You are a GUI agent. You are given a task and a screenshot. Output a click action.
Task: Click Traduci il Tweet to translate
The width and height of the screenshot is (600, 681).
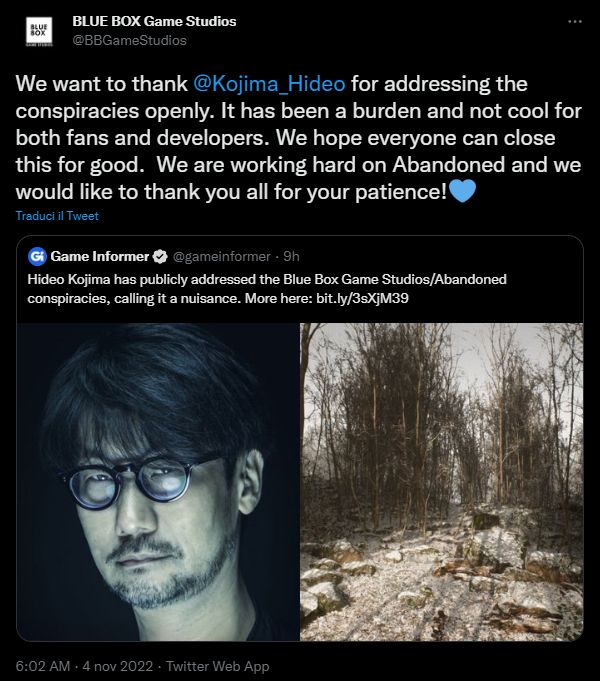click(x=57, y=216)
